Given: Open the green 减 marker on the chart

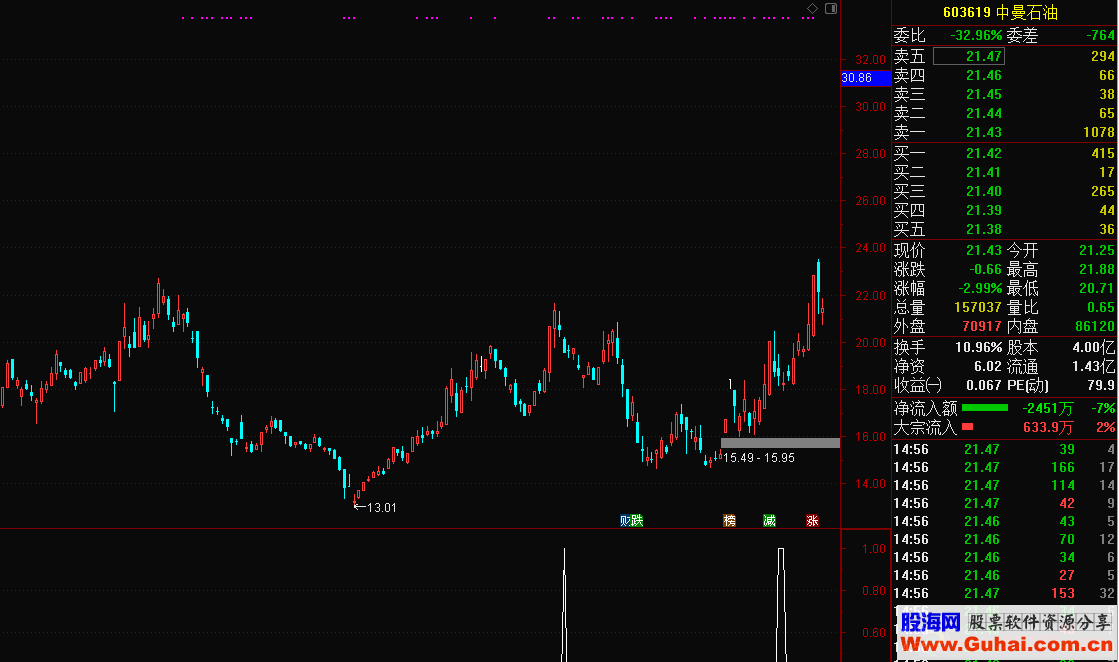Looking at the screenshot, I should click(x=769, y=521).
